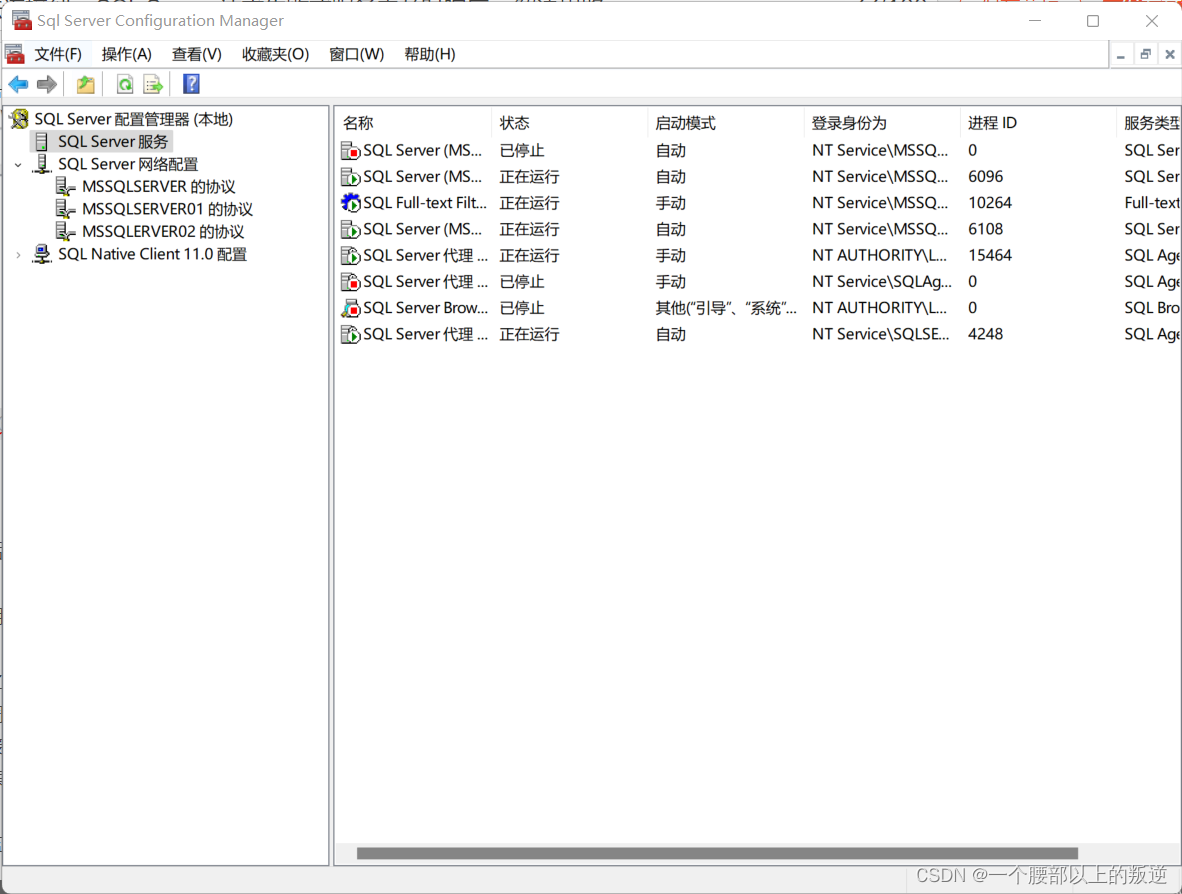Expand the SQL Native Client 11.0 配置 node
The height and width of the screenshot is (894, 1182).
point(18,255)
